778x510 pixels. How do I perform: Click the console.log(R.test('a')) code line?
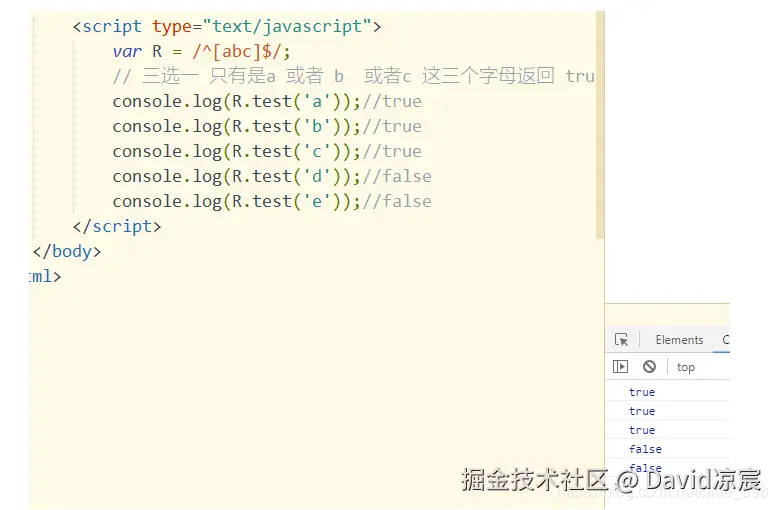click(x=267, y=102)
